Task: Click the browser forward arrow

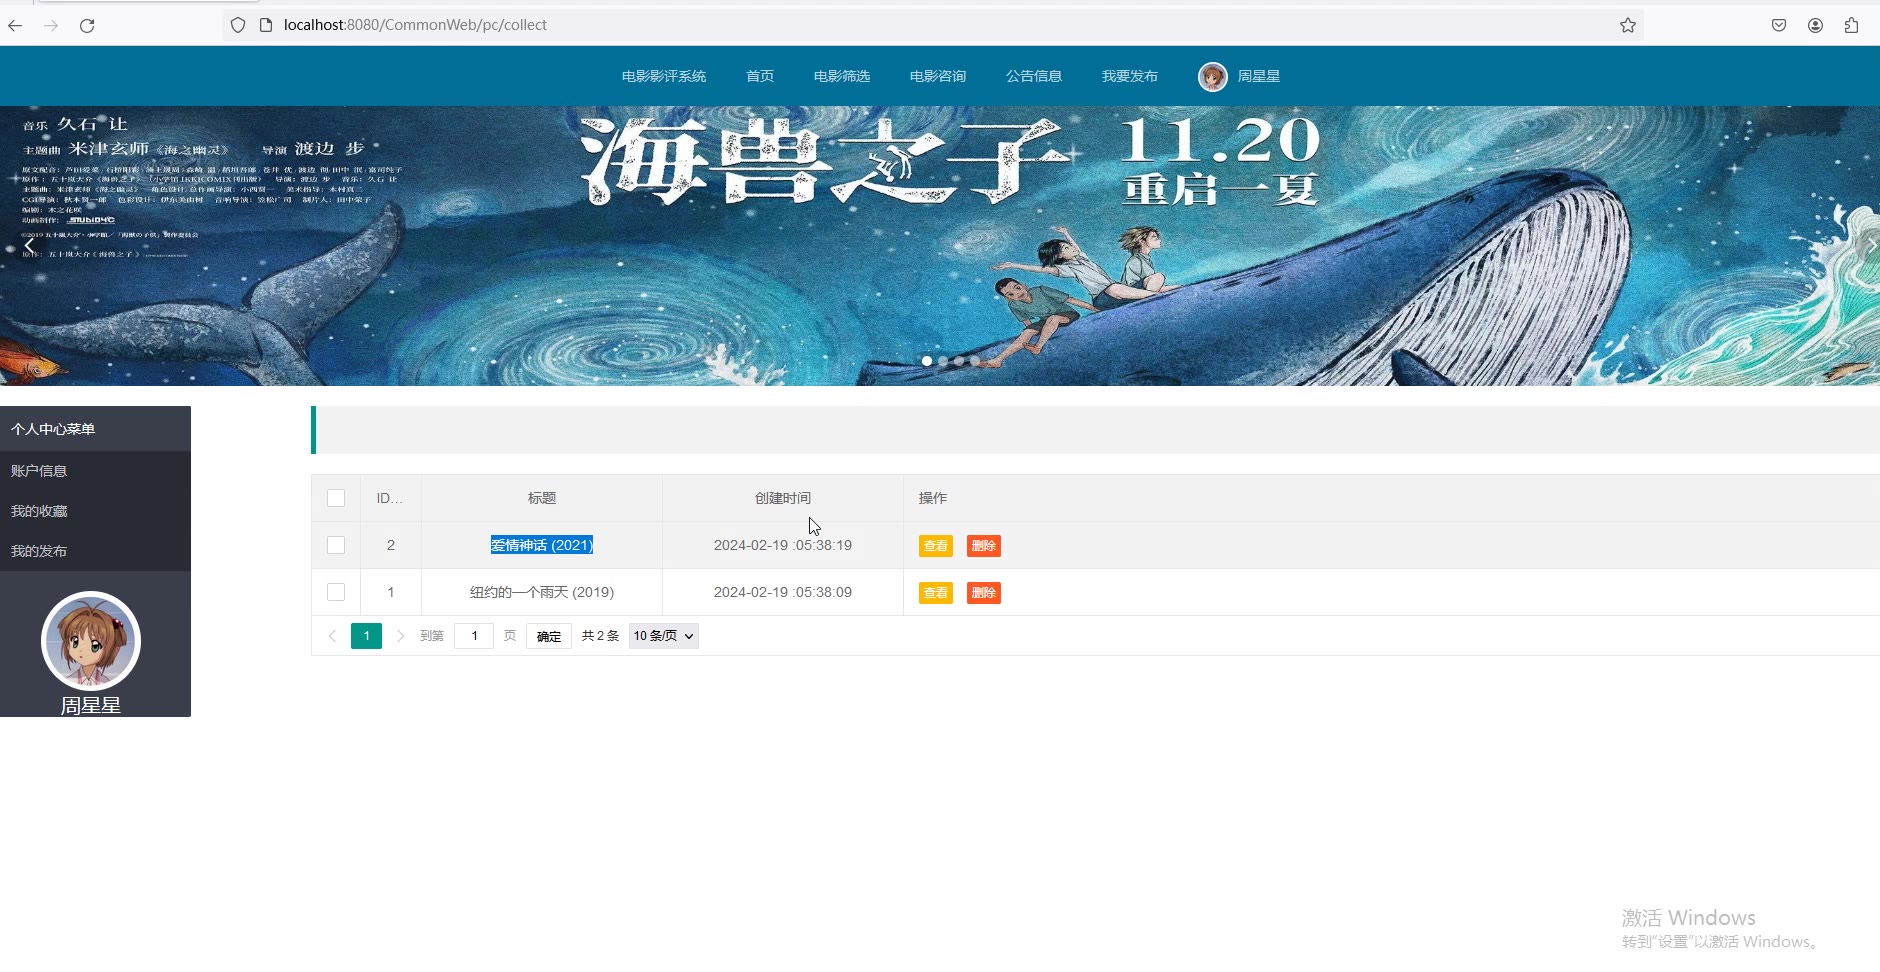Action: [51, 25]
